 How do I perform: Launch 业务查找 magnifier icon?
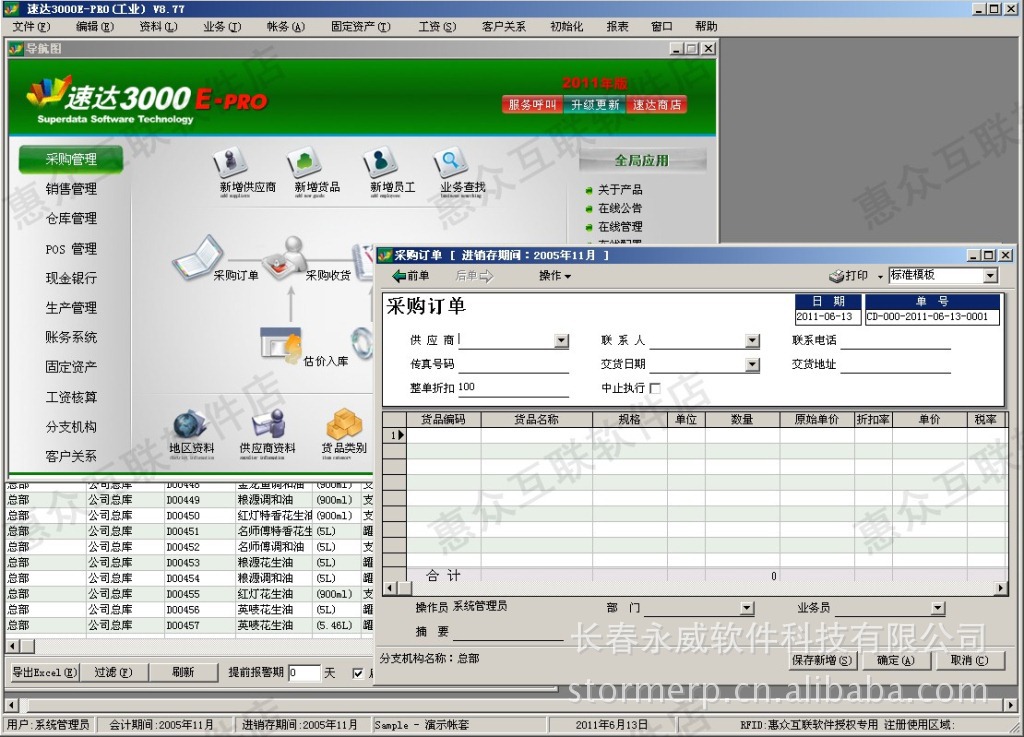451,163
